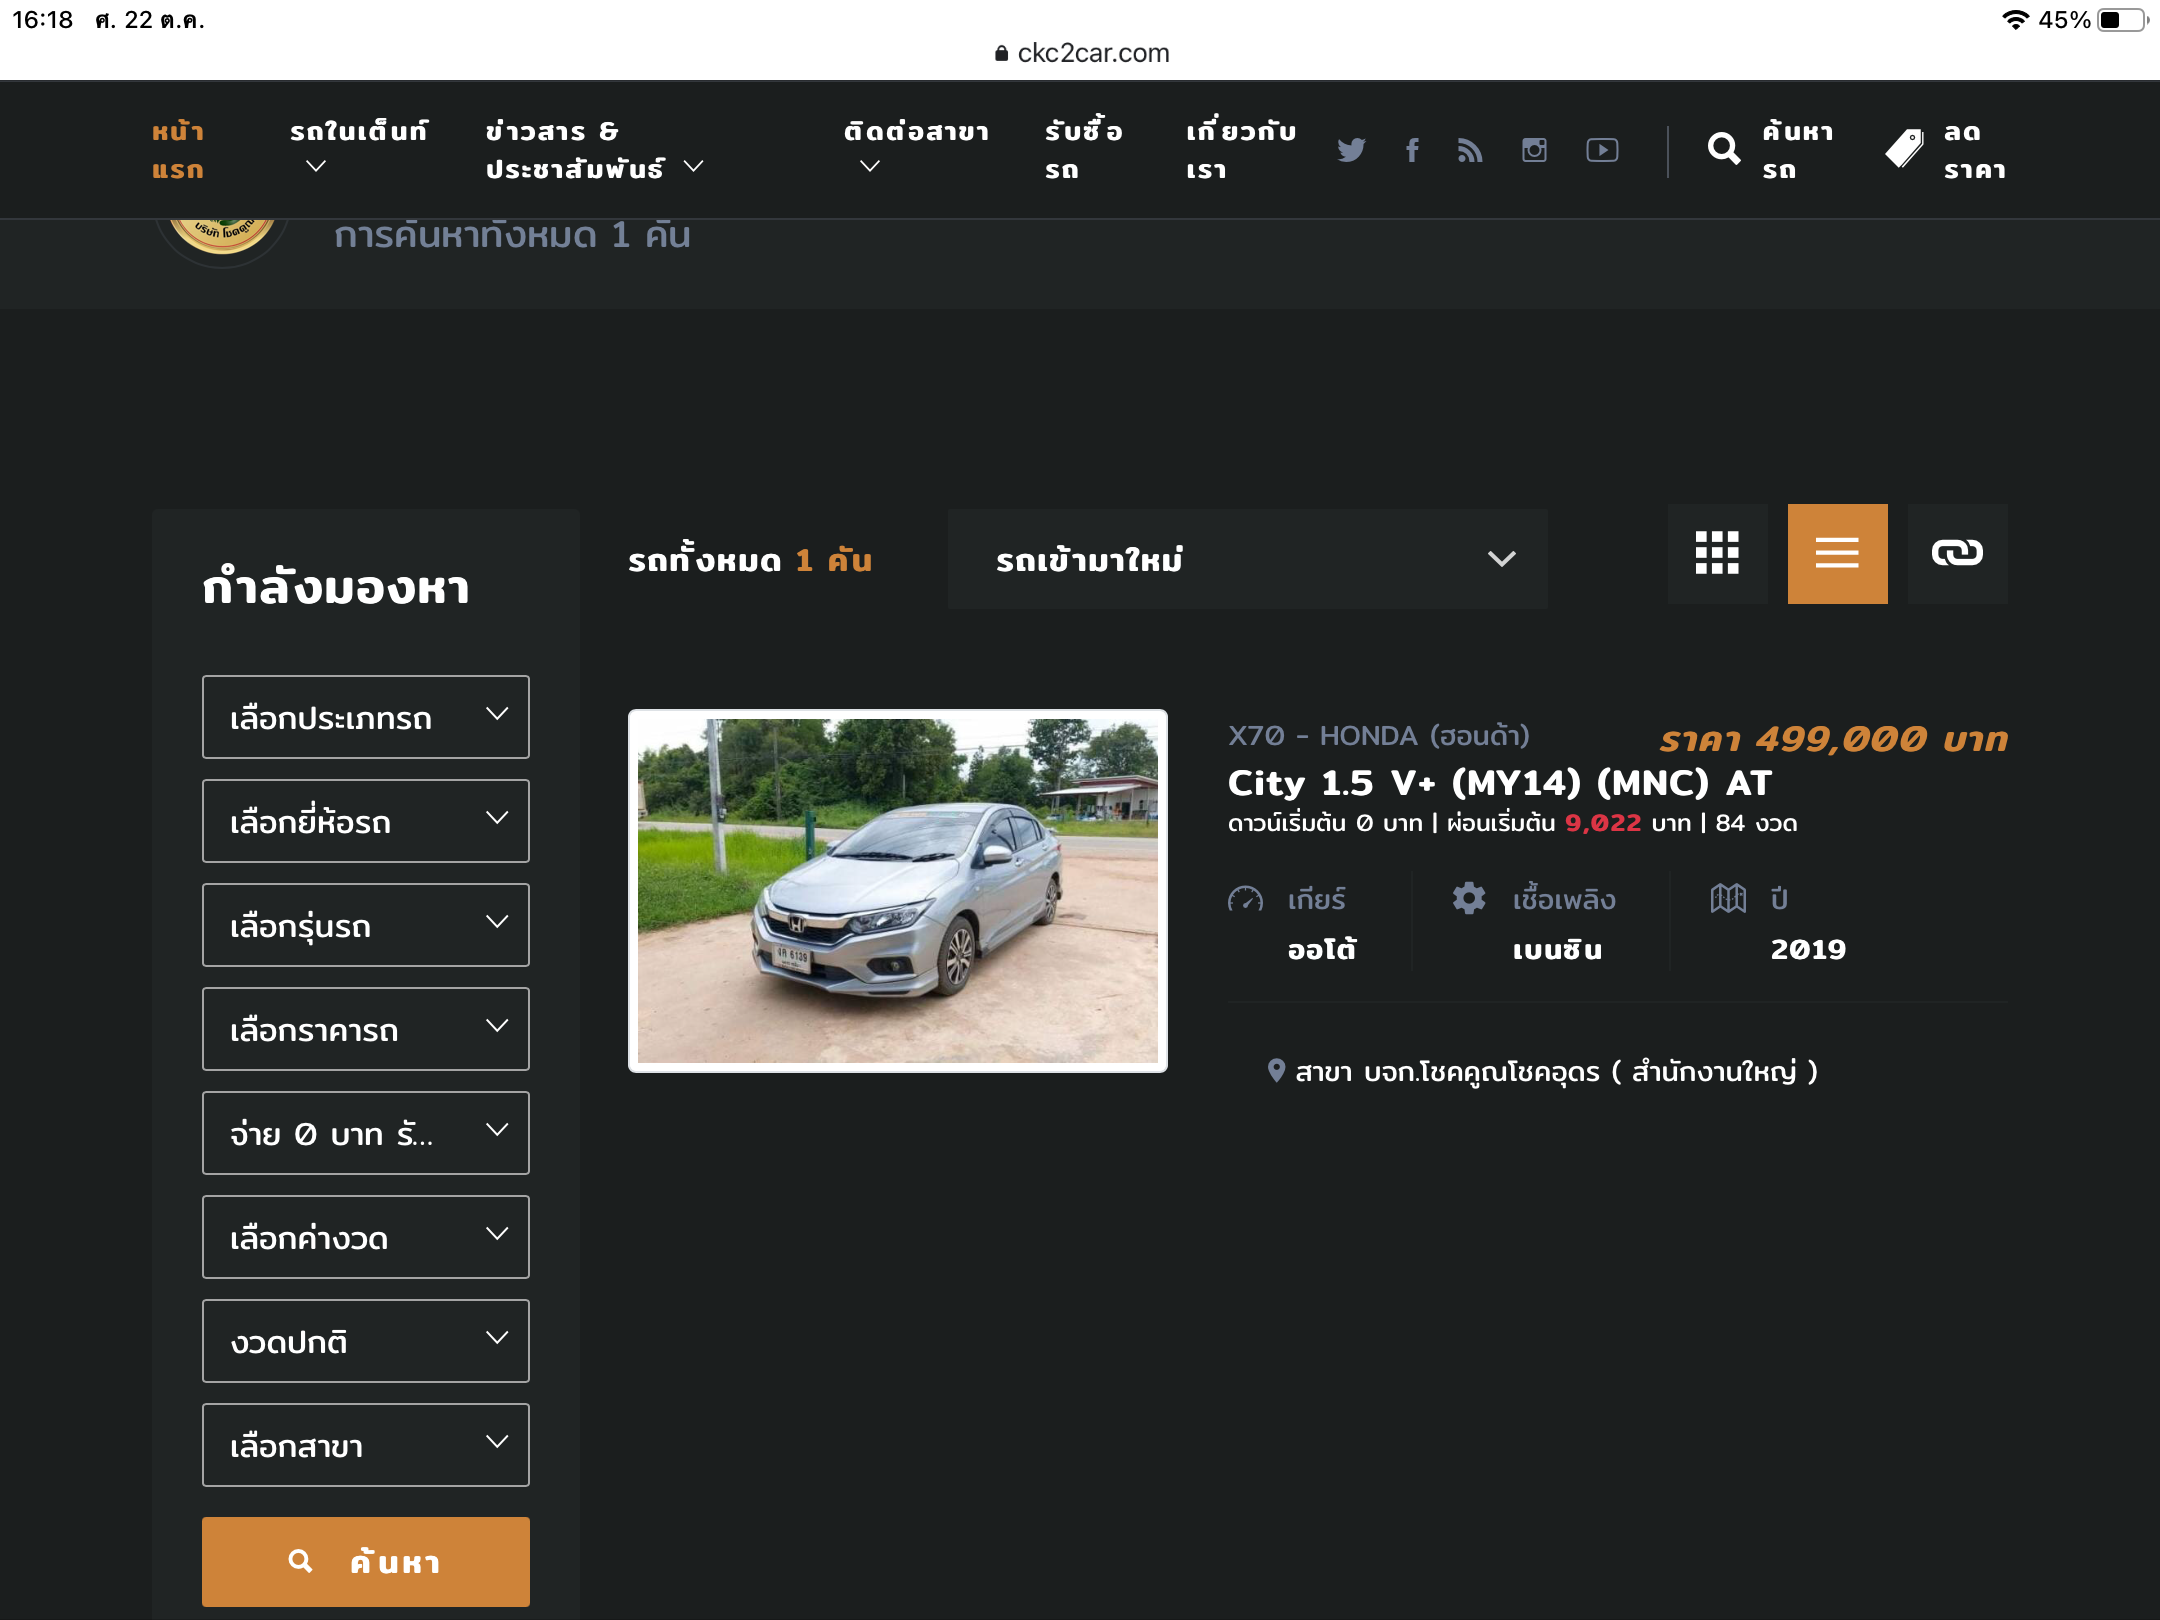Switch to list view layout

(x=1837, y=554)
